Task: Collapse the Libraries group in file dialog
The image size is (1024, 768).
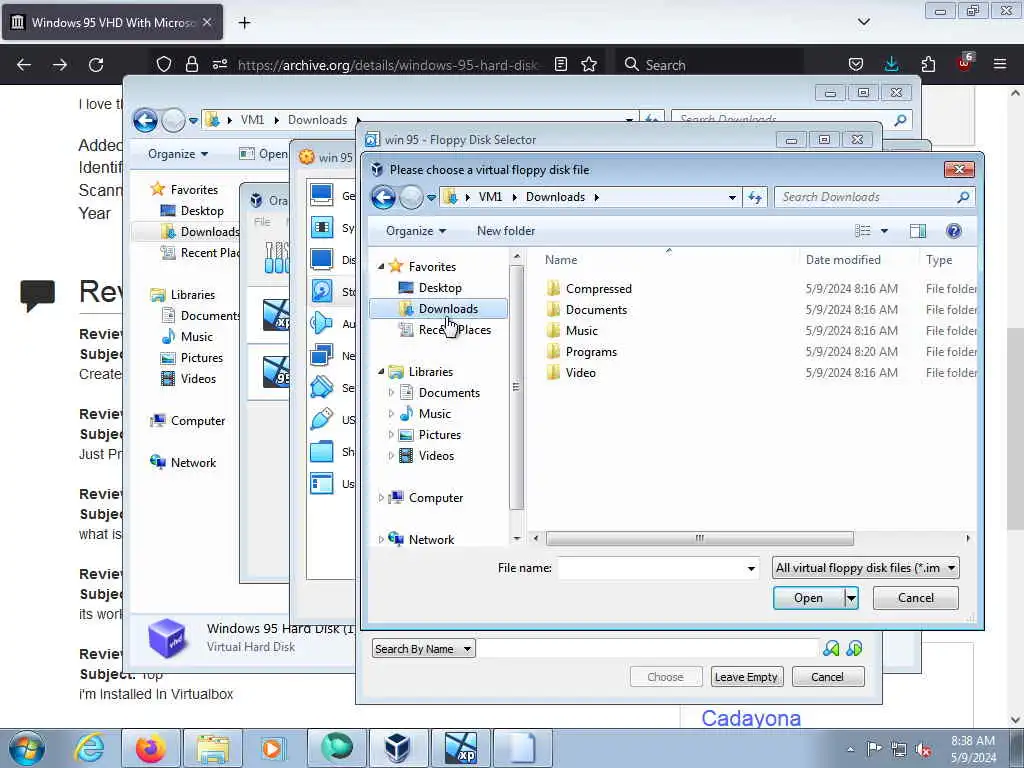Action: point(381,371)
